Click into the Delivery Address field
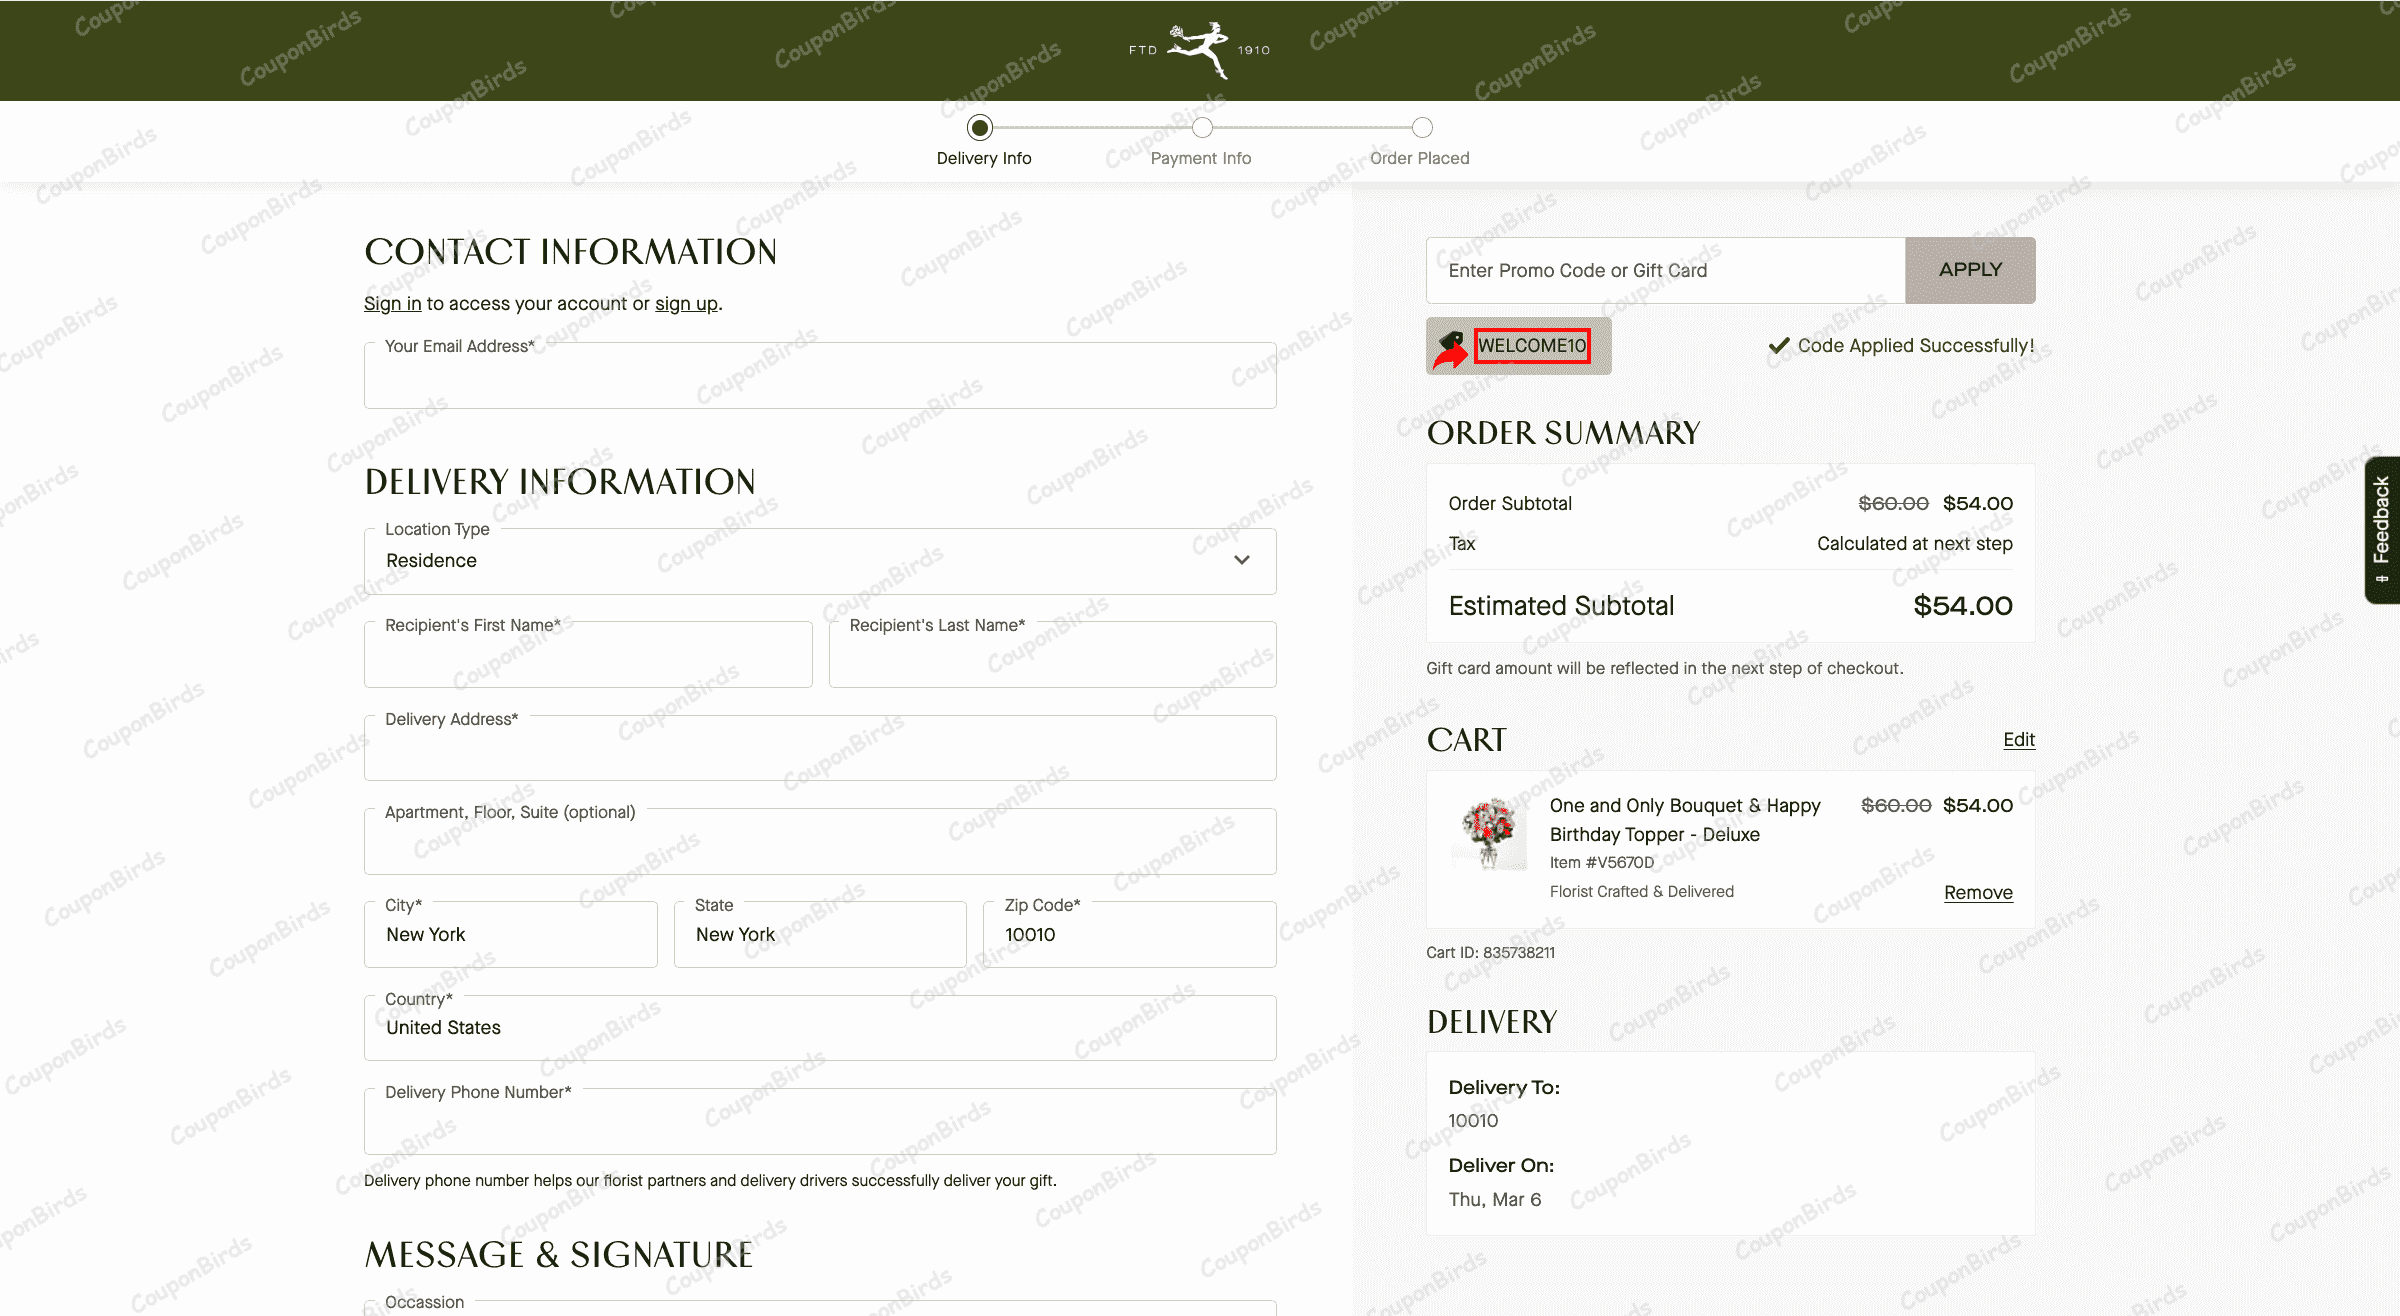Screen dimensions: 2400x1316 click(x=820, y=748)
